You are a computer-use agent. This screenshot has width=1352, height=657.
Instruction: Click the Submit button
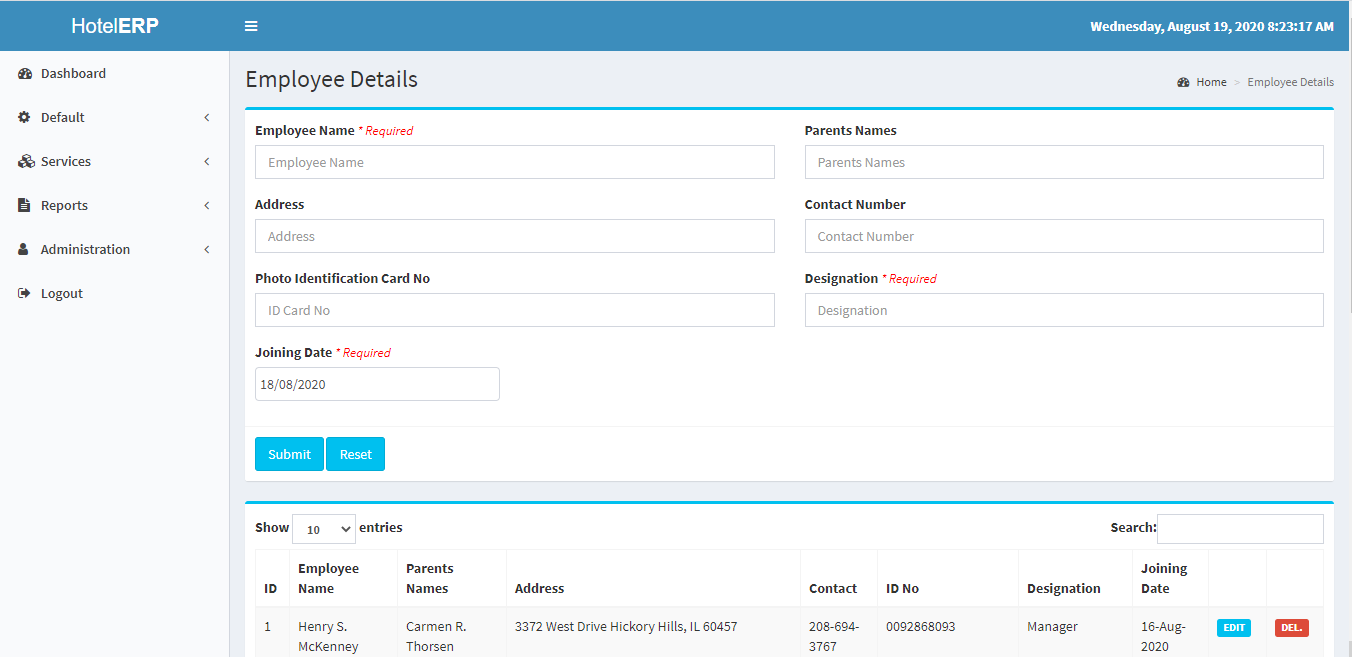tap(289, 453)
